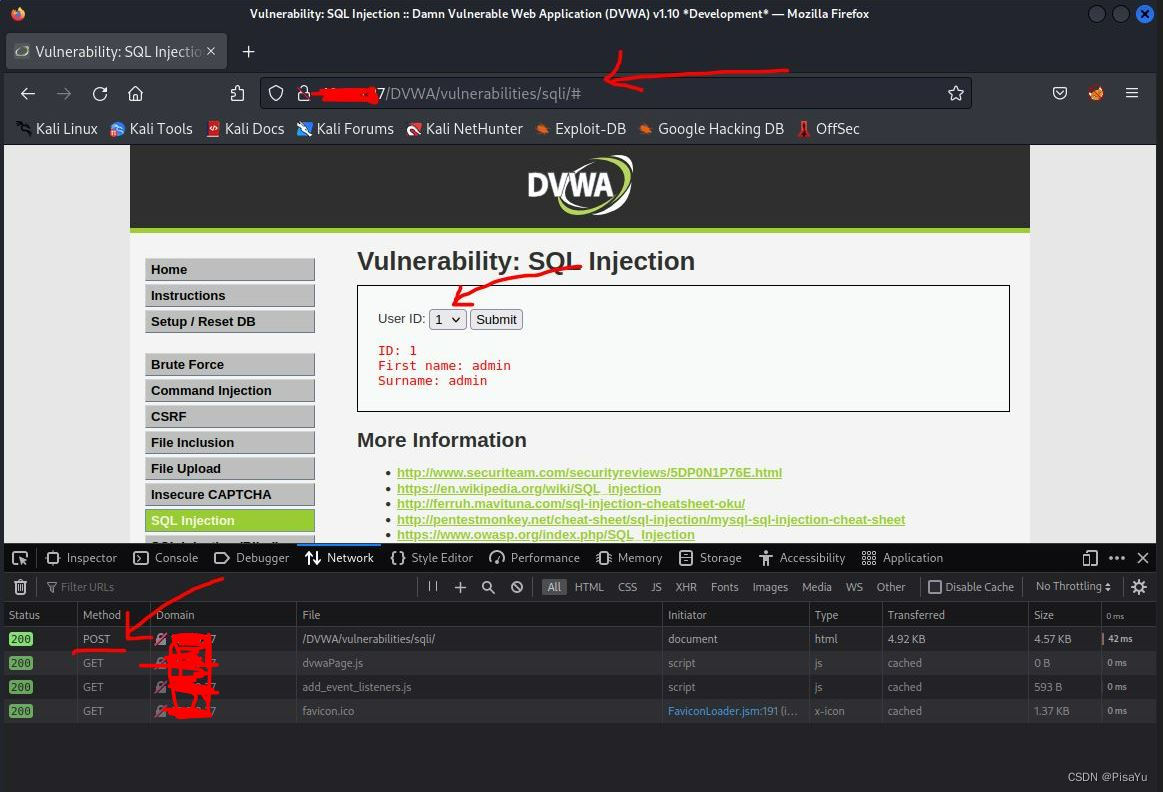Switch to the Accessibility tab
Screen dimensions: 1163x792
(802, 558)
